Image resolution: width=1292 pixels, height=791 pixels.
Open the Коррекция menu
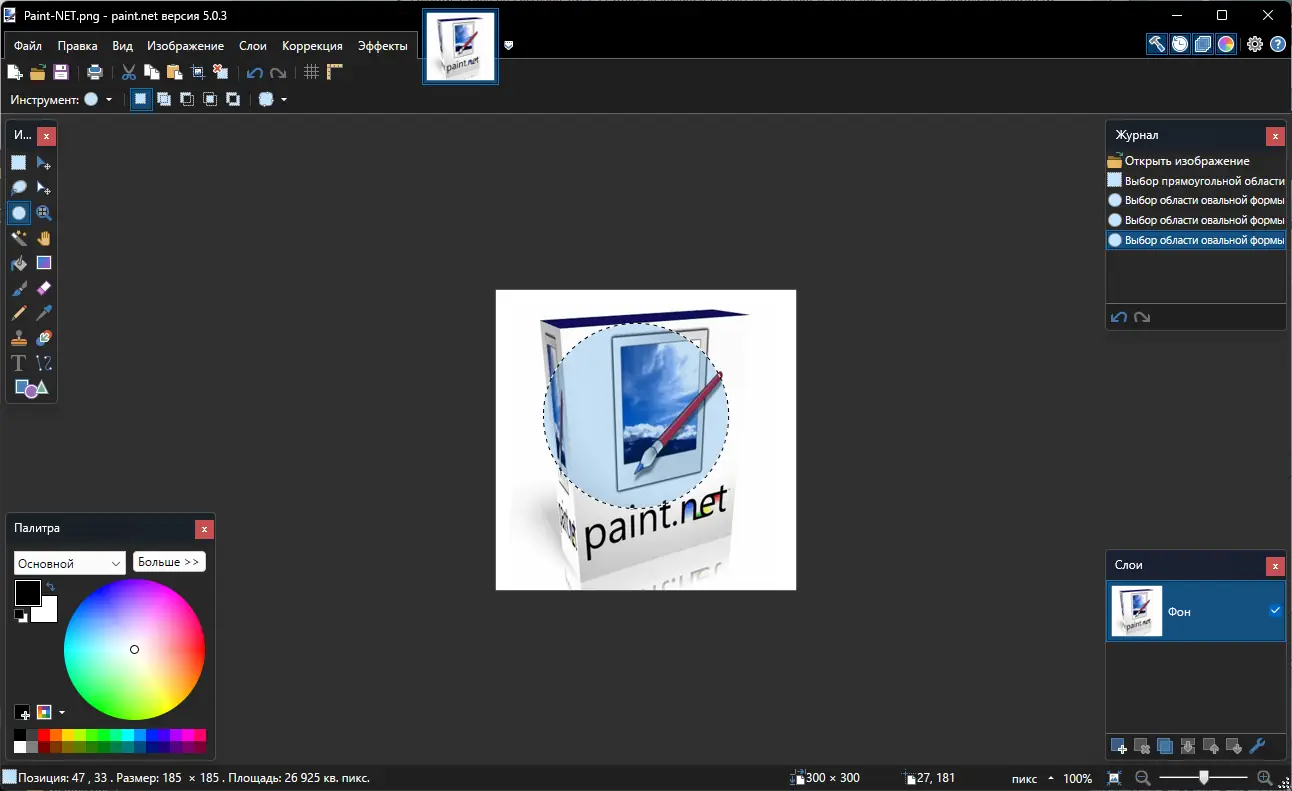312,46
